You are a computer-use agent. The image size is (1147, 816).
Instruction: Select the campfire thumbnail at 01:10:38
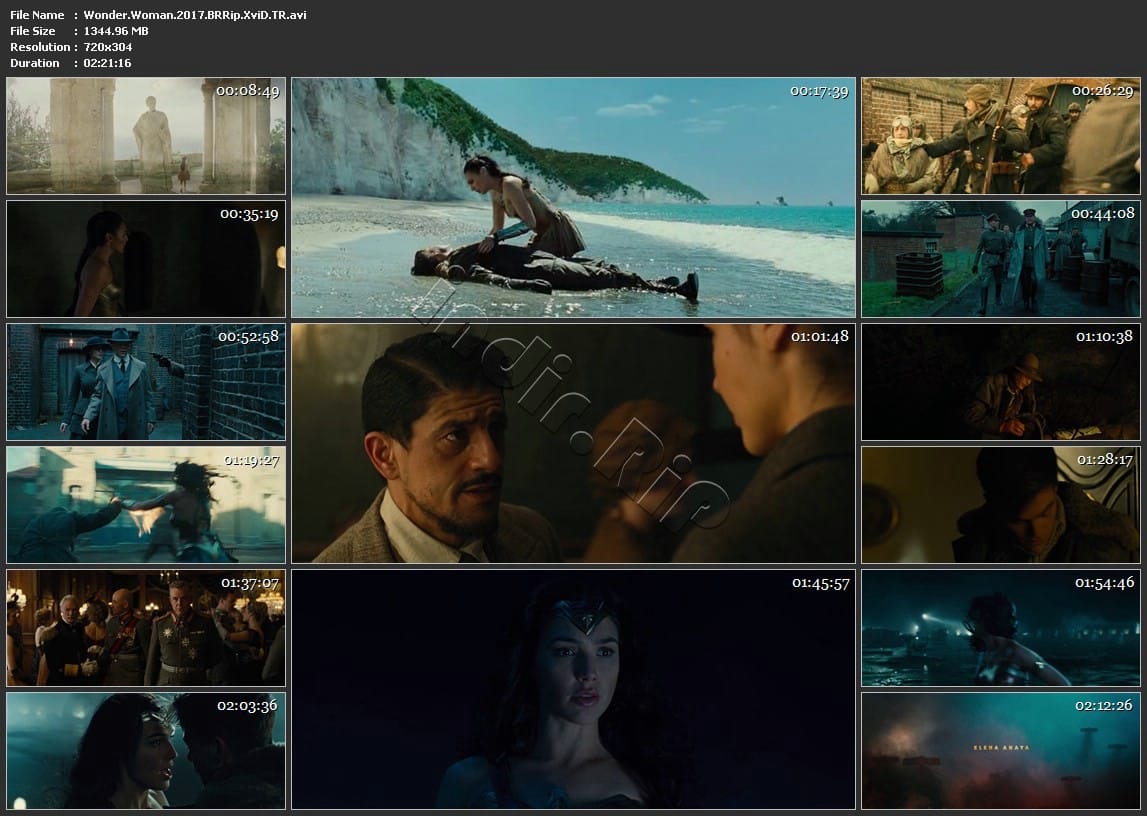point(1001,382)
